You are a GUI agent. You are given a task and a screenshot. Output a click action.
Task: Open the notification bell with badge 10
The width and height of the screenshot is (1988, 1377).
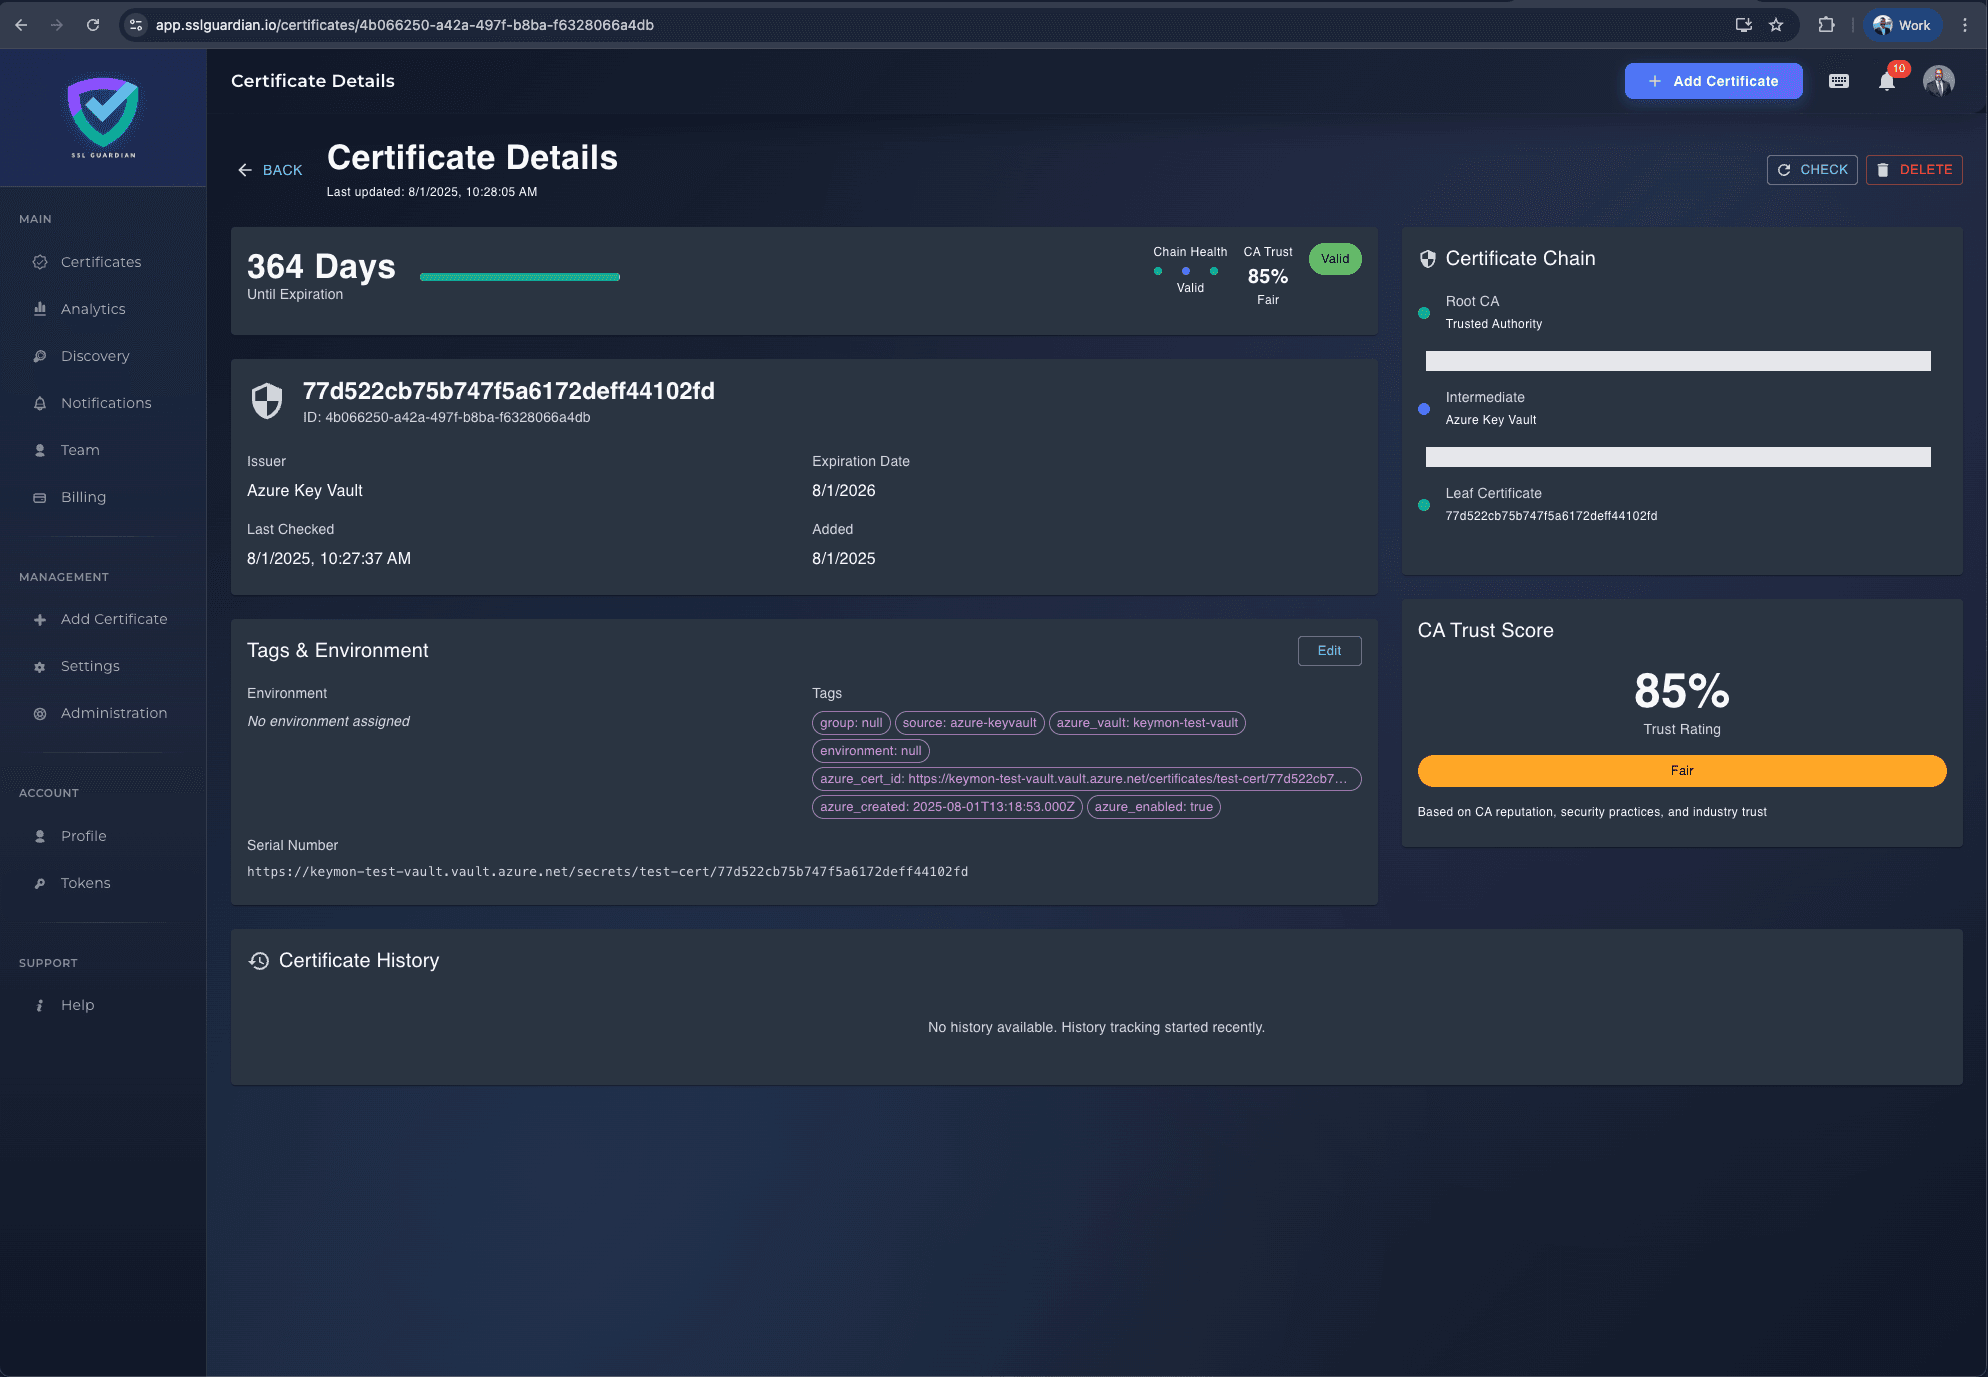tap(1887, 81)
